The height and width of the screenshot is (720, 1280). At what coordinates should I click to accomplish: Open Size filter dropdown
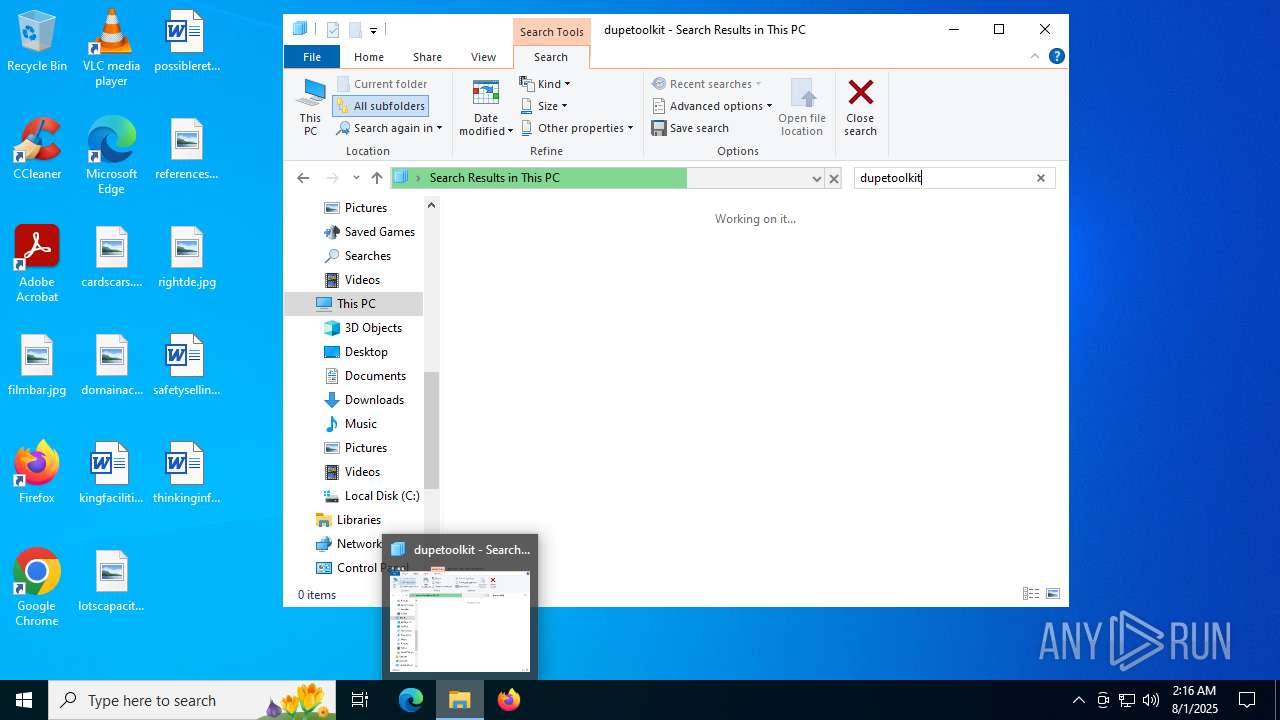pyautogui.click(x=544, y=106)
